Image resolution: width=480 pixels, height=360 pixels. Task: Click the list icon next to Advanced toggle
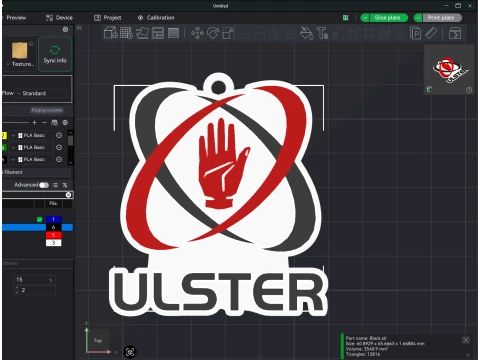[55, 185]
